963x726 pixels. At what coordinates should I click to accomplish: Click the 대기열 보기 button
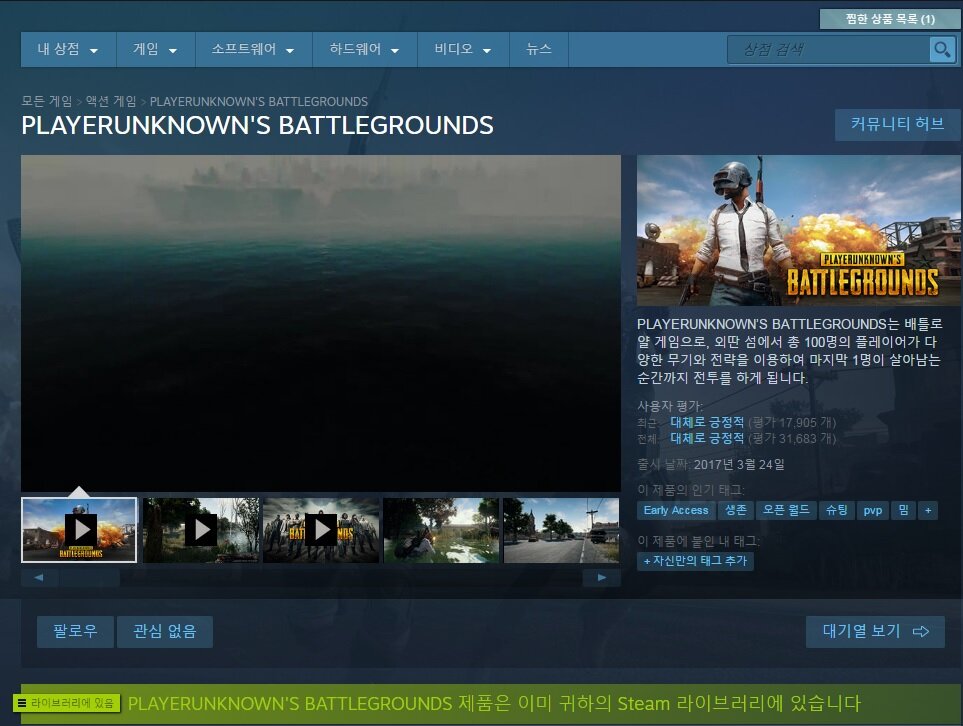(x=875, y=631)
